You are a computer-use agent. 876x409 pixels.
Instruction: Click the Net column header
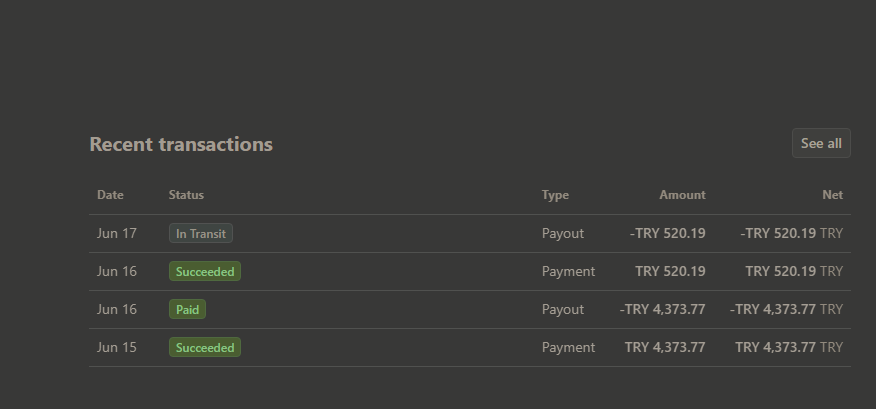click(x=832, y=195)
